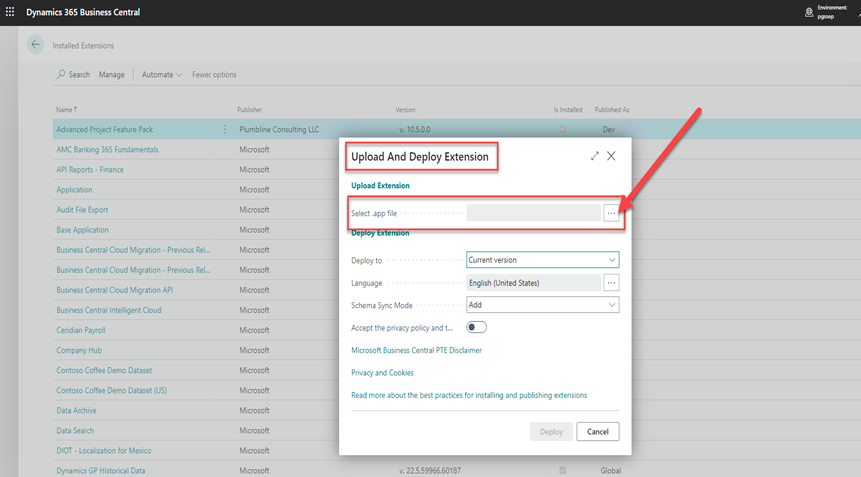Open the Schema Sync Mode dropdown

click(543, 305)
